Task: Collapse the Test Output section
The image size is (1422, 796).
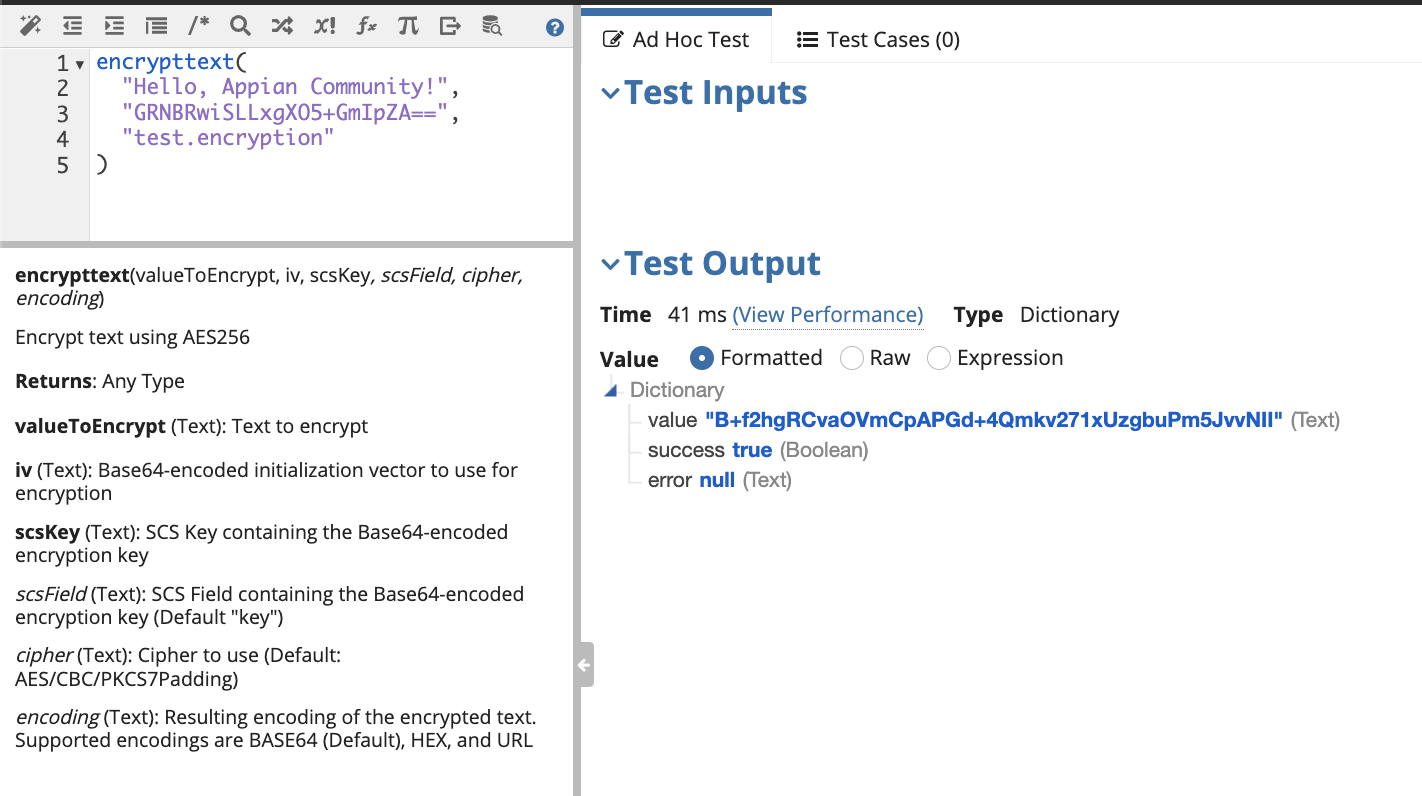Action: [x=610, y=264]
